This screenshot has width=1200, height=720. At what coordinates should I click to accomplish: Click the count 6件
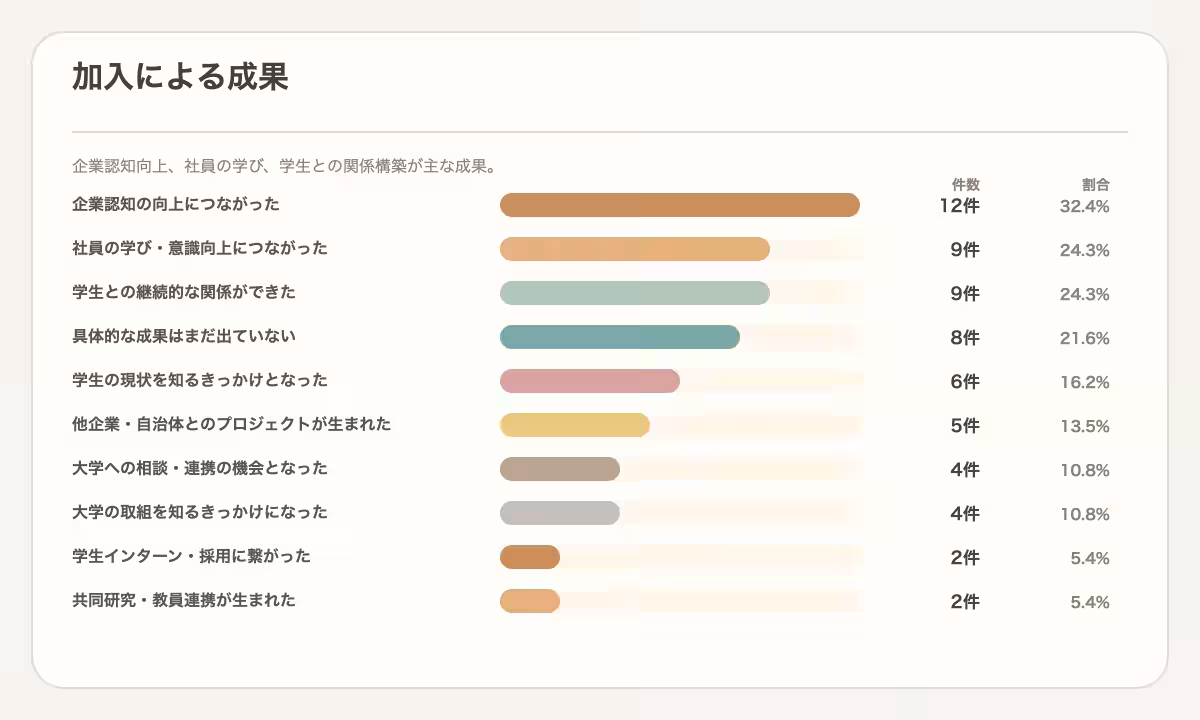(x=965, y=382)
